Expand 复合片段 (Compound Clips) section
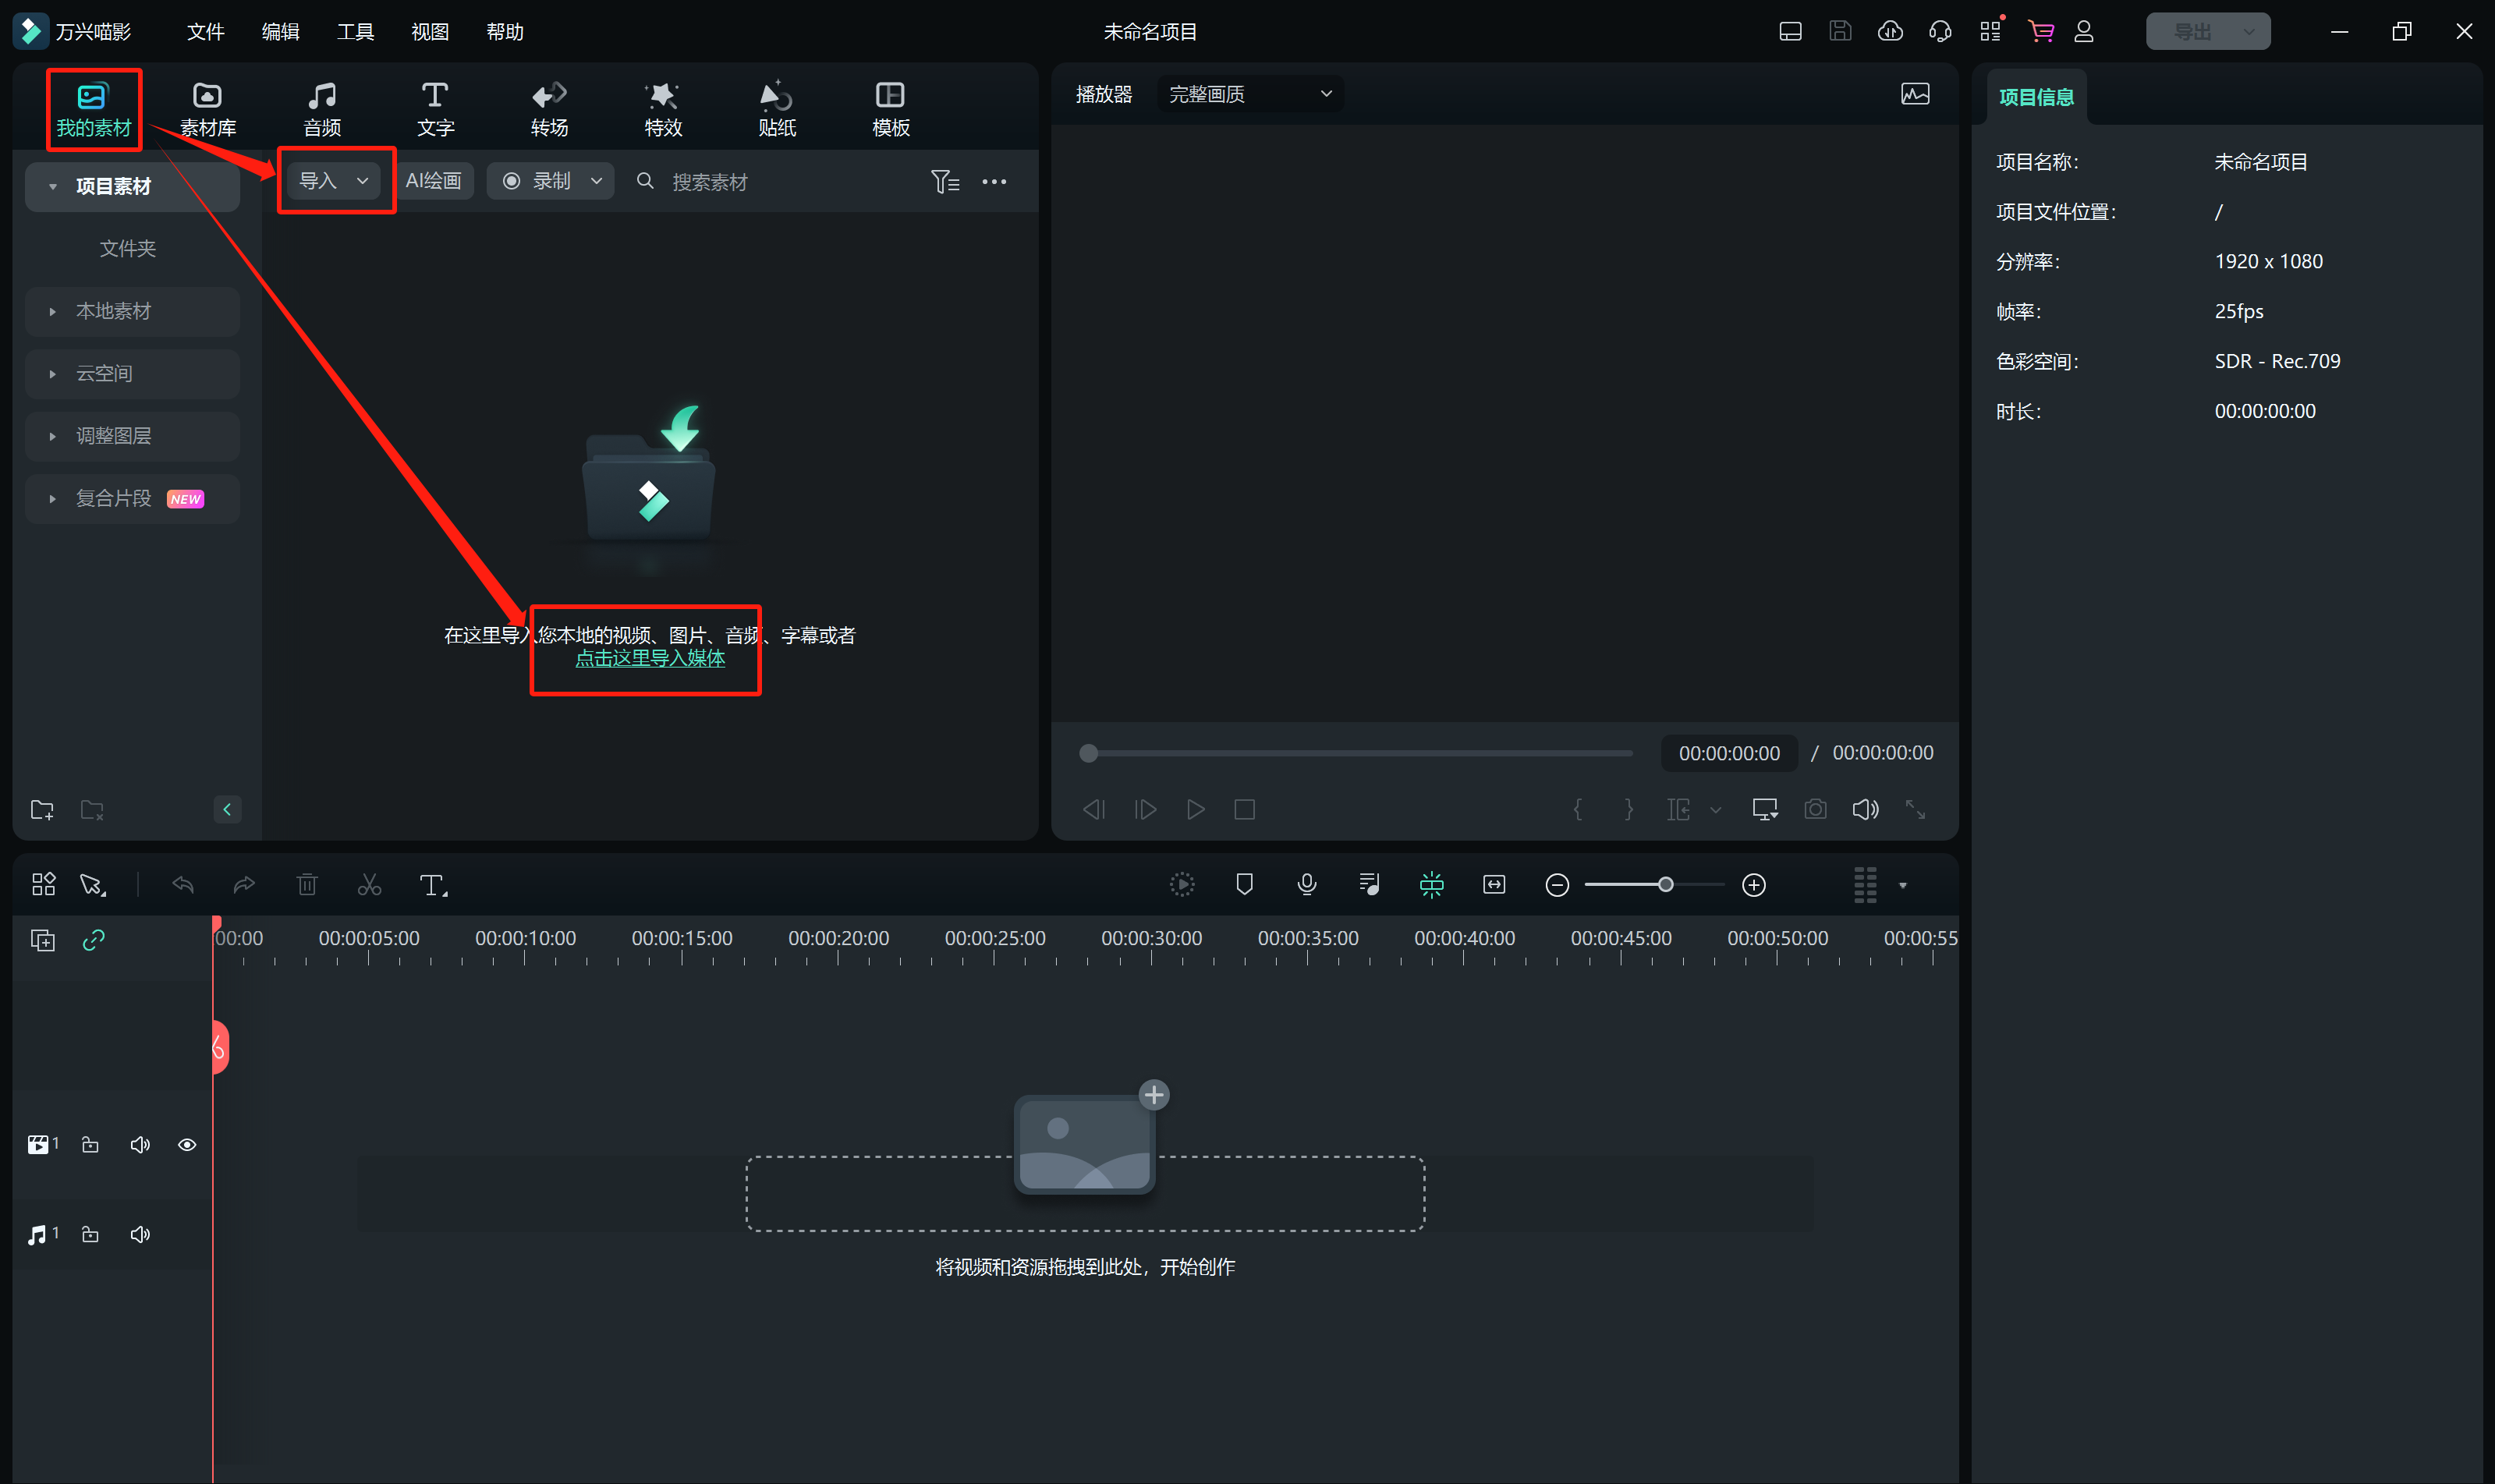The height and width of the screenshot is (1484, 2495). pos(51,497)
